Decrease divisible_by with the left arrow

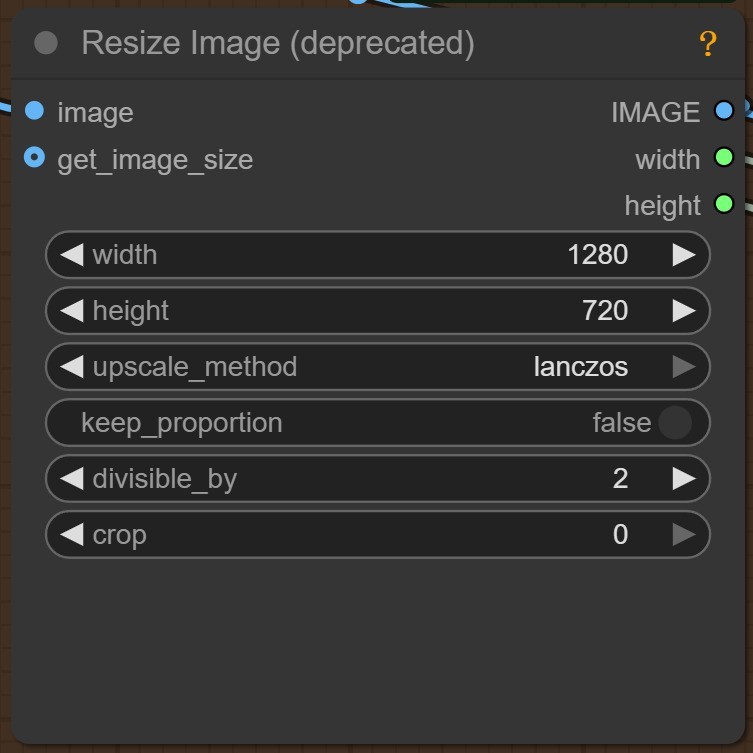tap(71, 479)
